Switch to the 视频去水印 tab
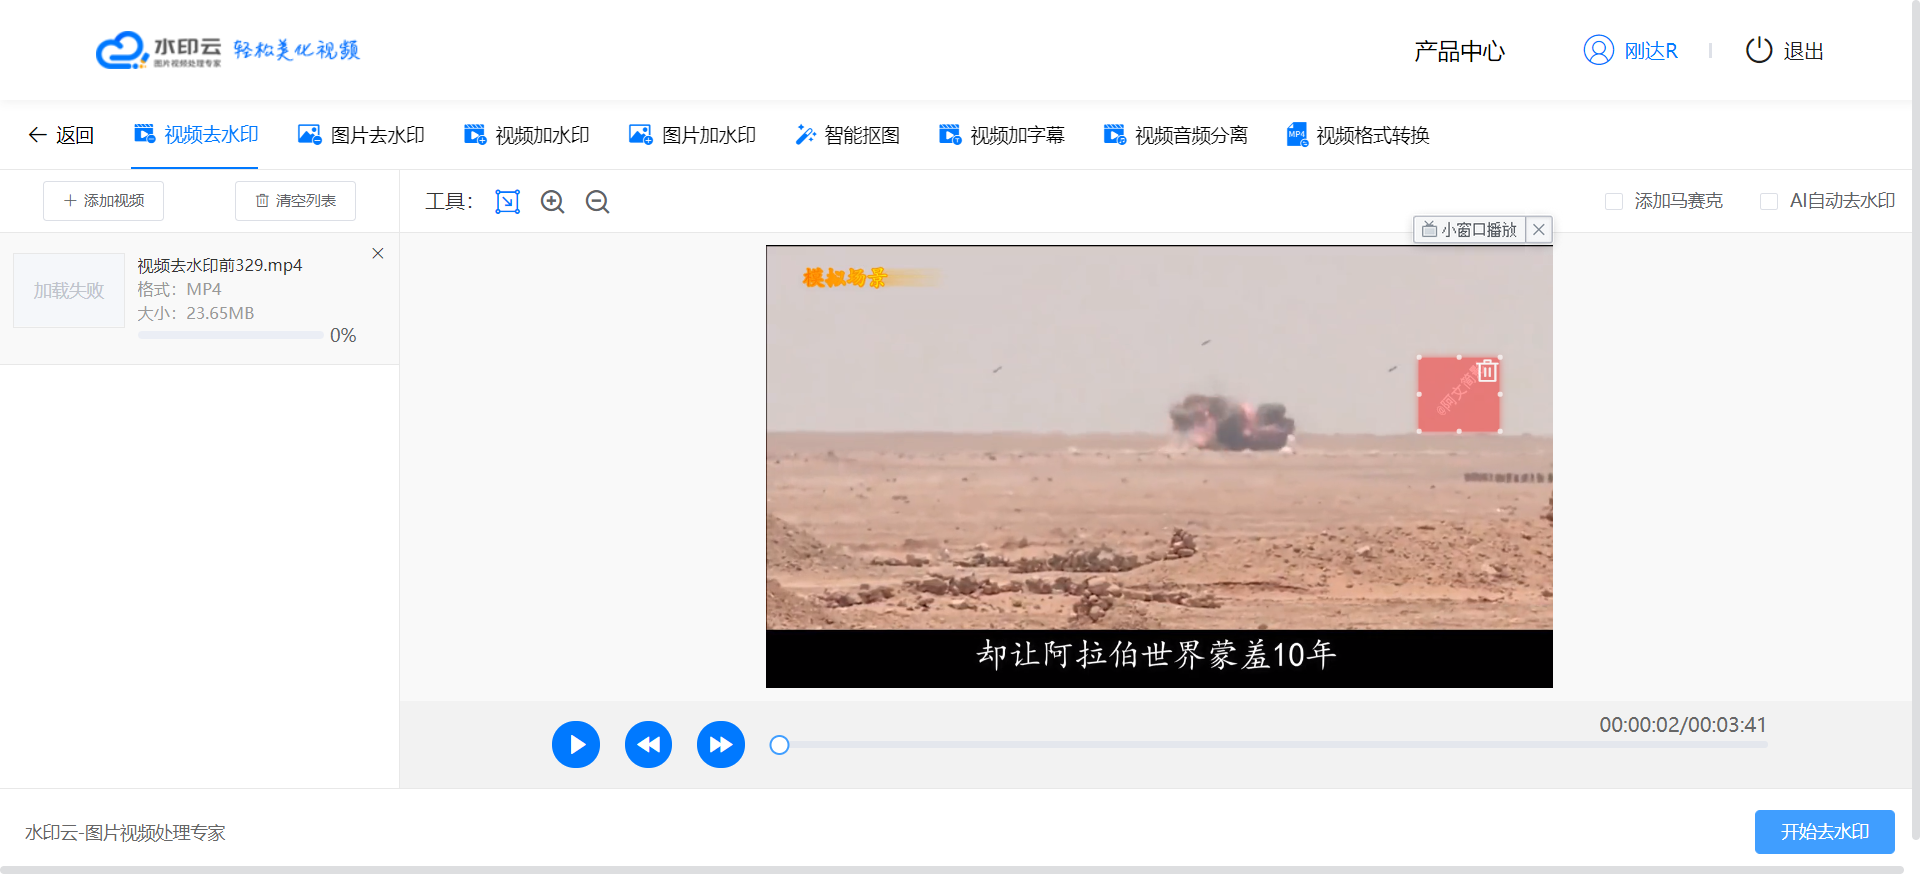The image size is (1920, 874). (196, 135)
